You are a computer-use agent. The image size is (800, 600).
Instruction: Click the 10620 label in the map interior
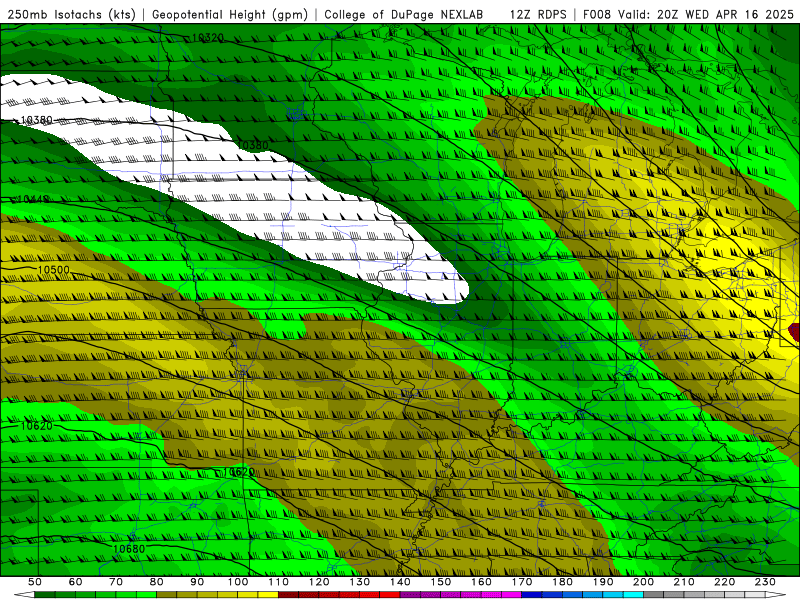pyautogui.click(x=239, y=472)
